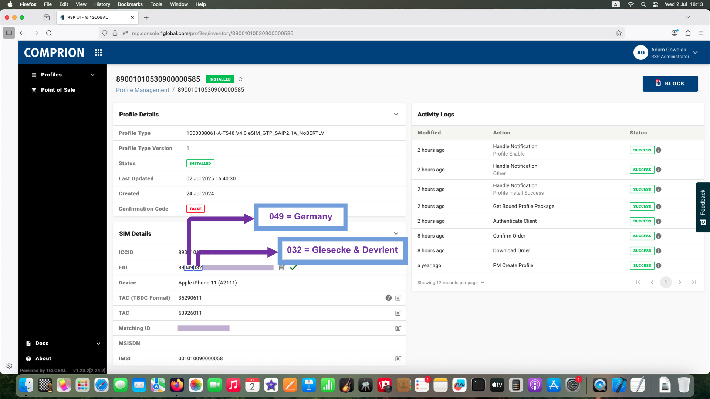Open user account dropdown in header
710x399 pixels.
(x=665, y=53)
